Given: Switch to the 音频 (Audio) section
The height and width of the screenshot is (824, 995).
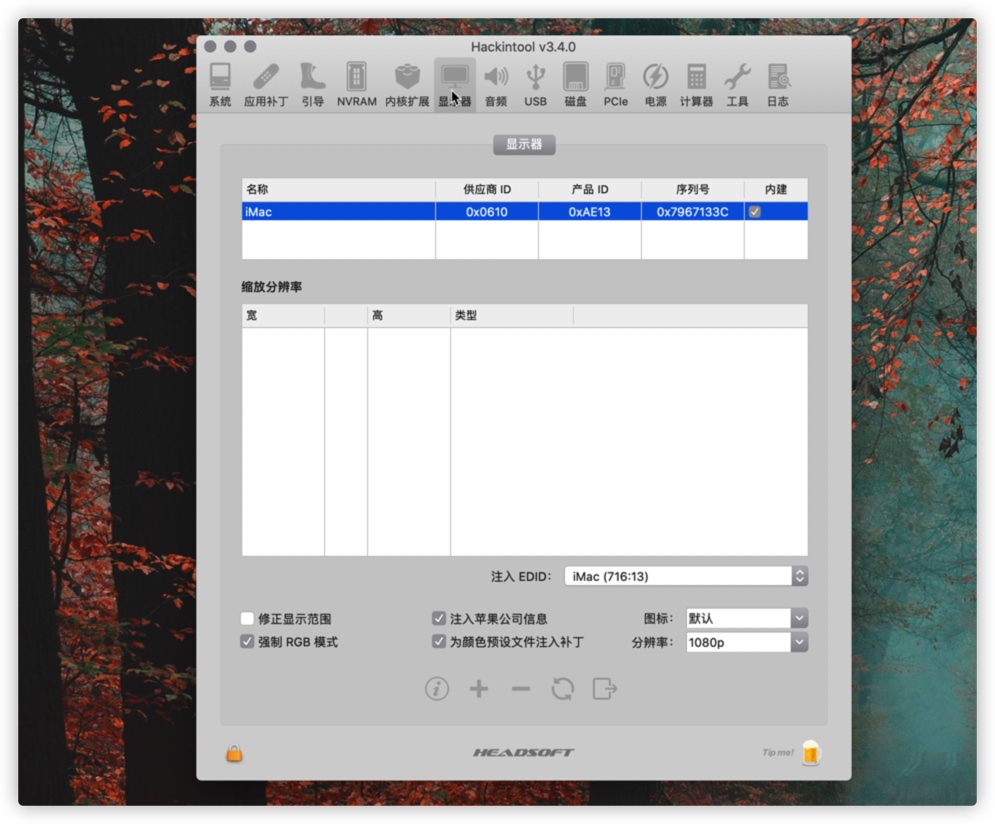Looking at the screenshot, I should (497, 78).
